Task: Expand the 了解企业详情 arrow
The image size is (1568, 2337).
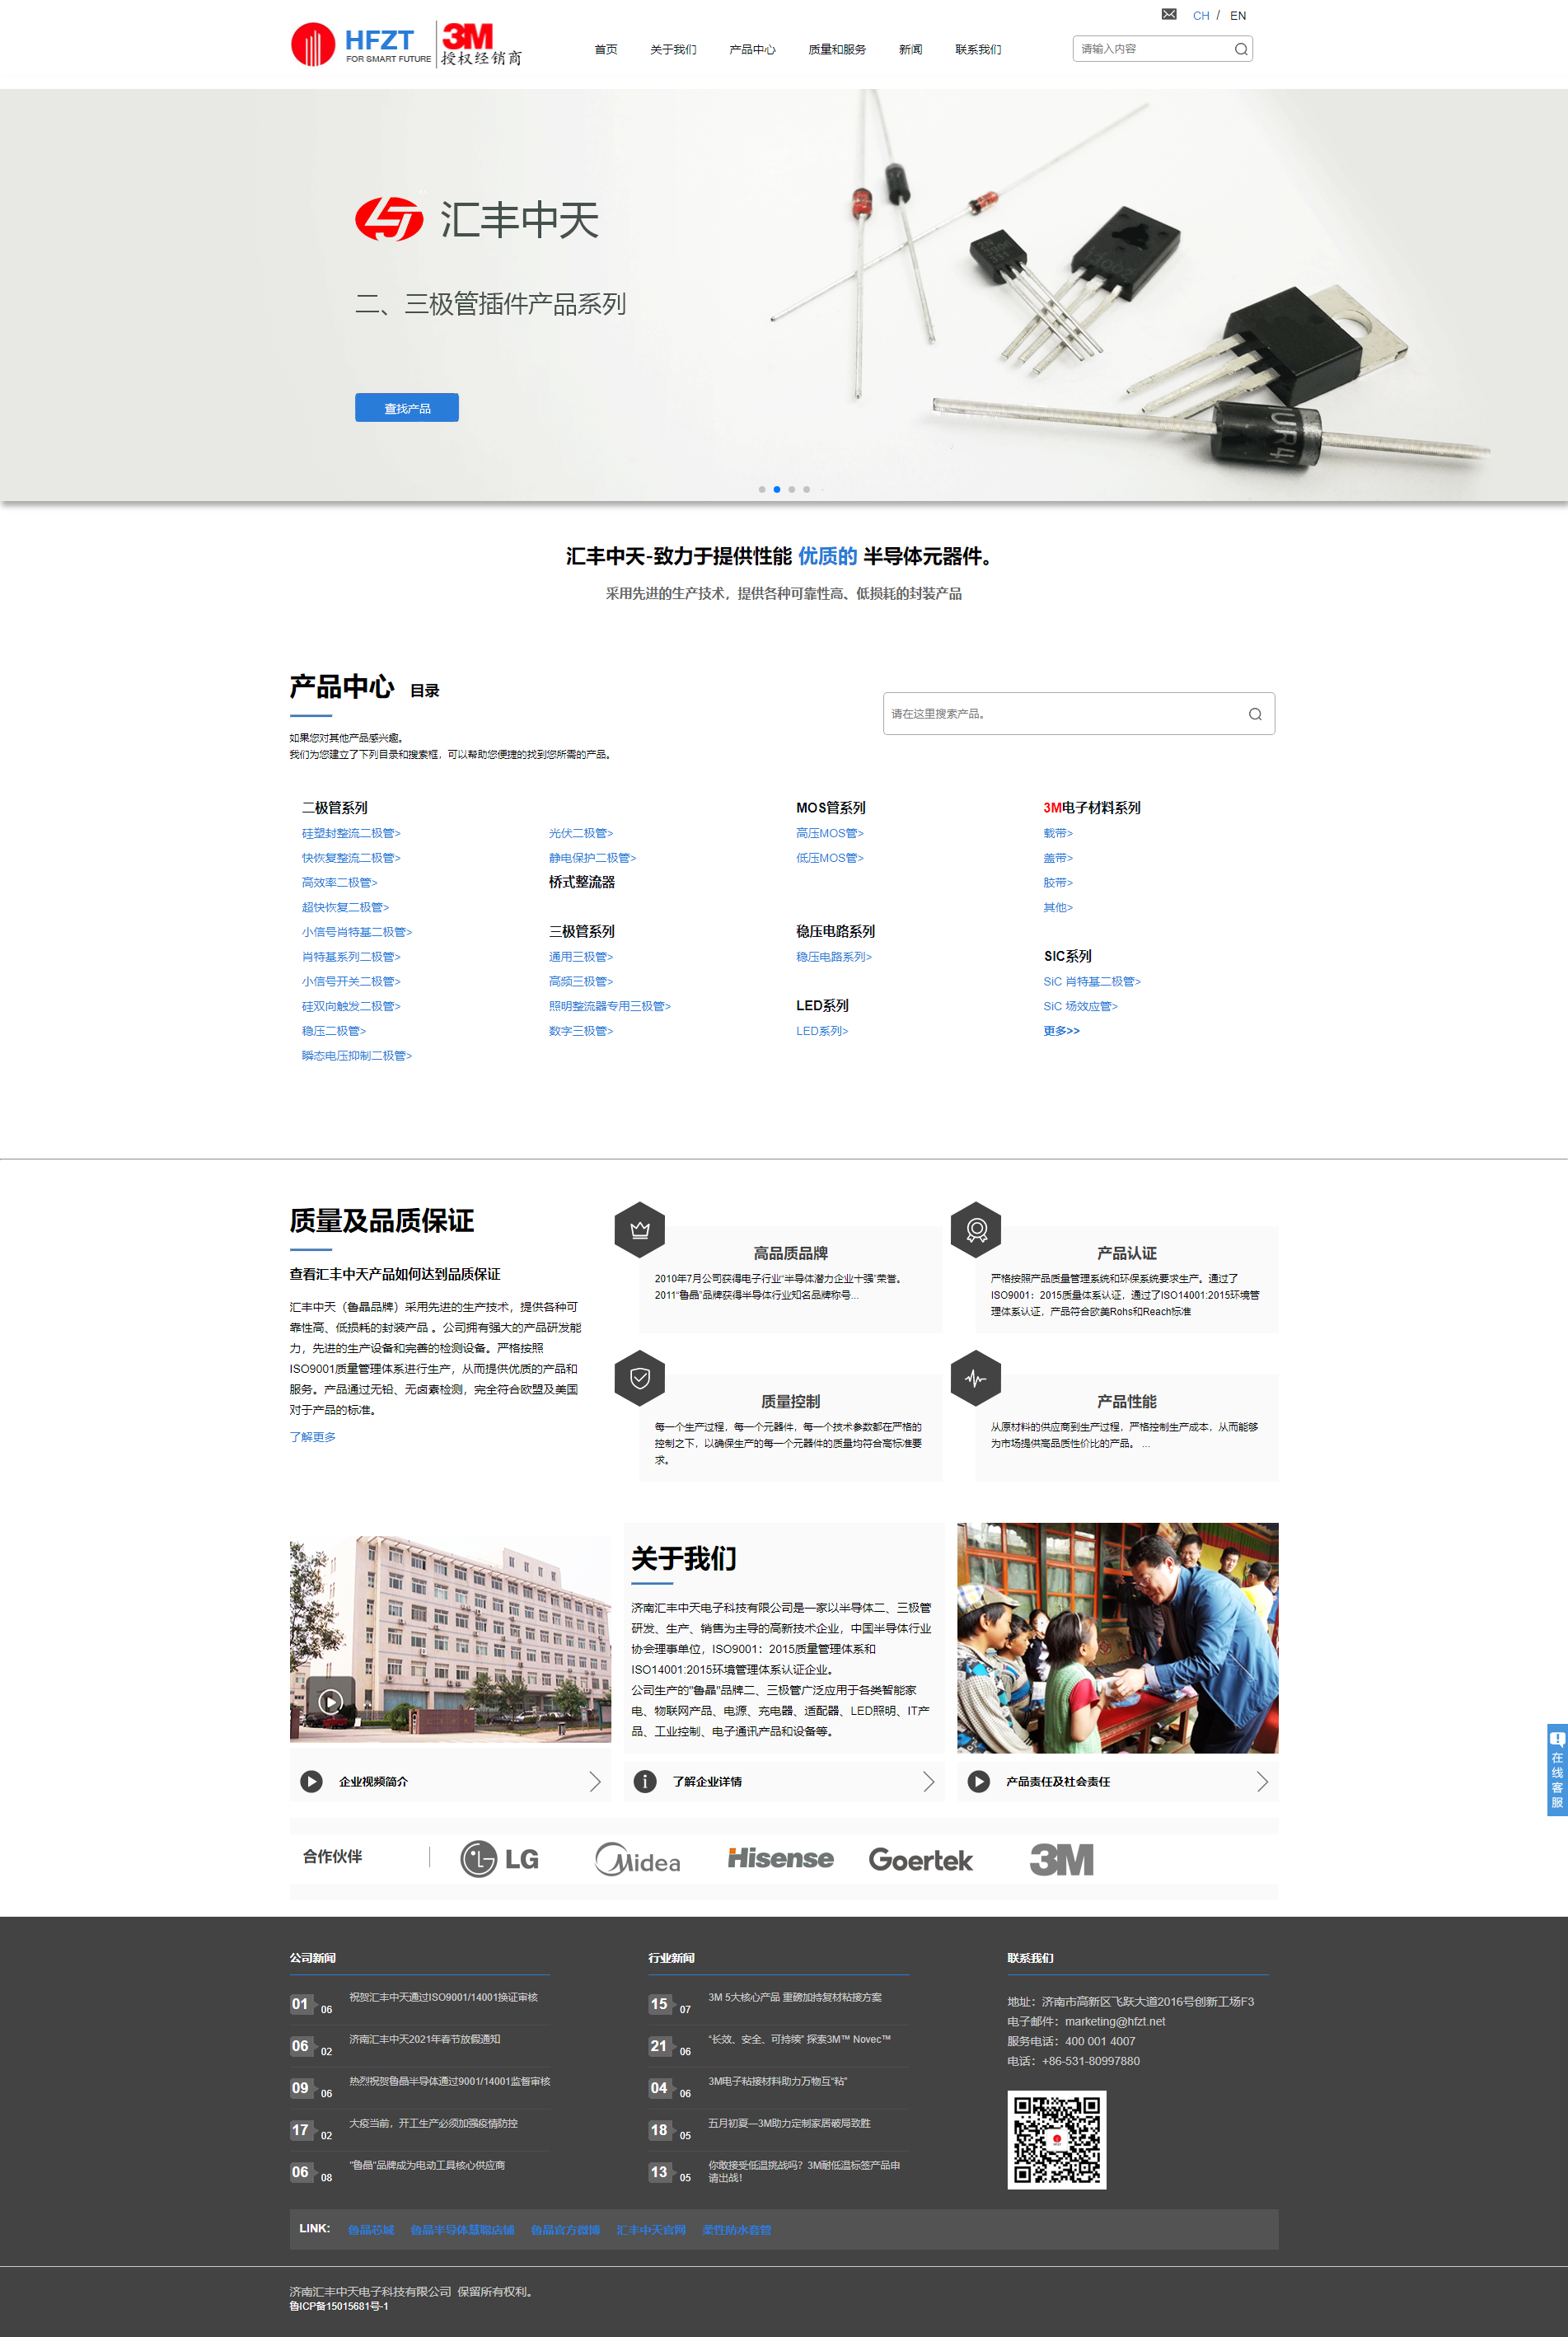Action: [928, 1781]
